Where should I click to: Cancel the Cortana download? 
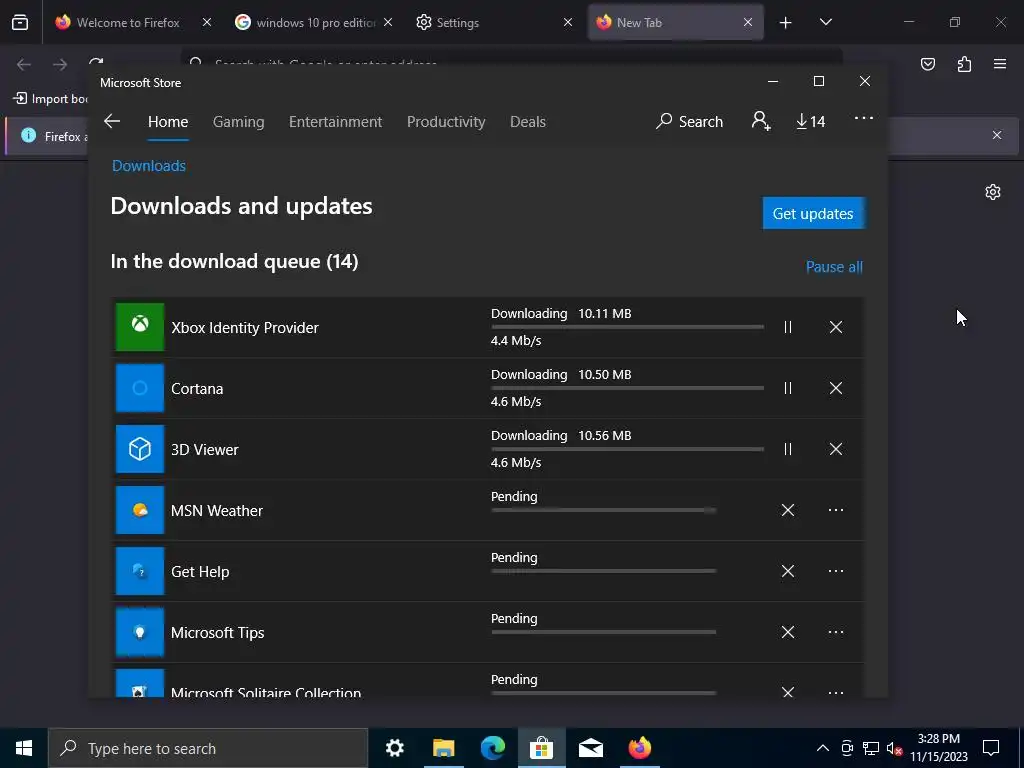tap(835, 388)
